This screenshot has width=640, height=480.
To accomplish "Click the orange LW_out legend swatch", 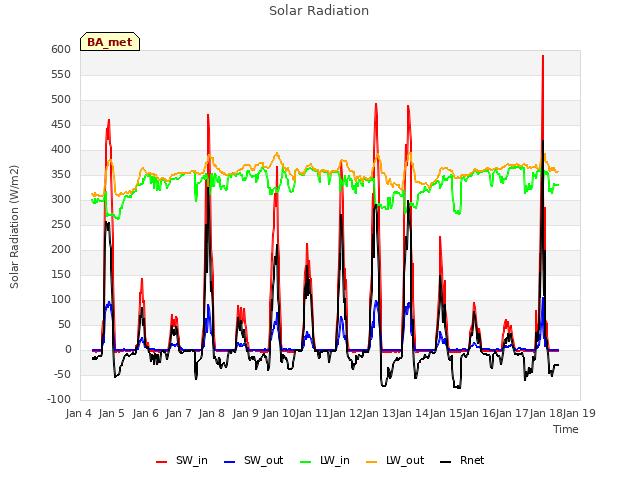I will [x=372, y=462].
